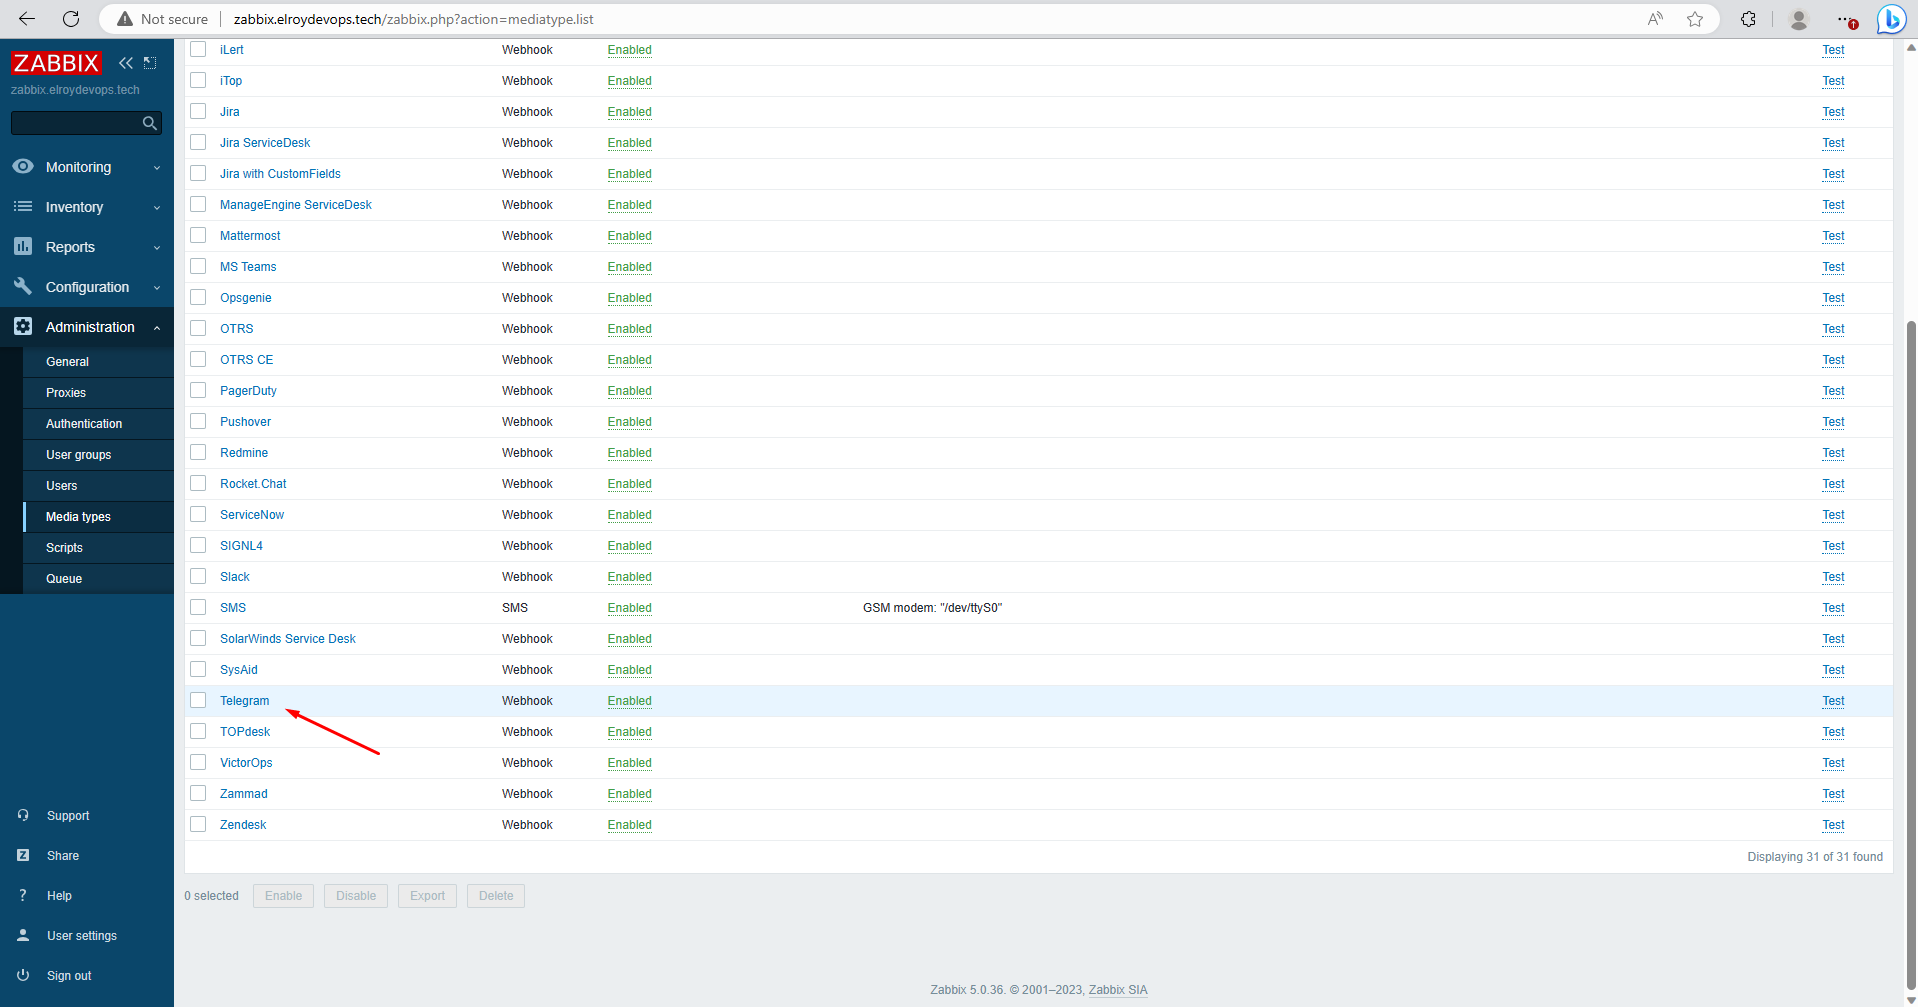Click the Enable button

click(x=283, y=896)
